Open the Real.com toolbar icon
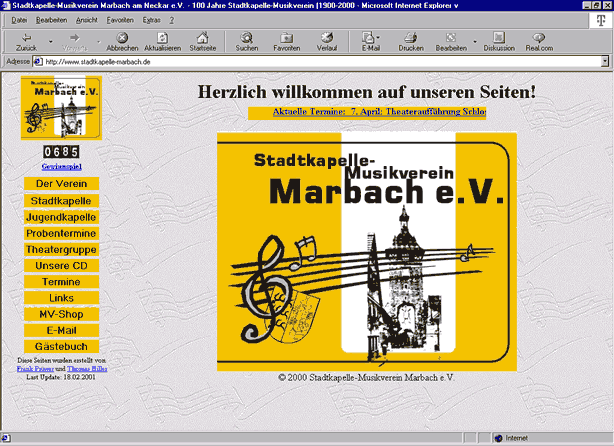The height and width of the screenshot is (446, 614). pyautogui.click(x=539, y=38)
